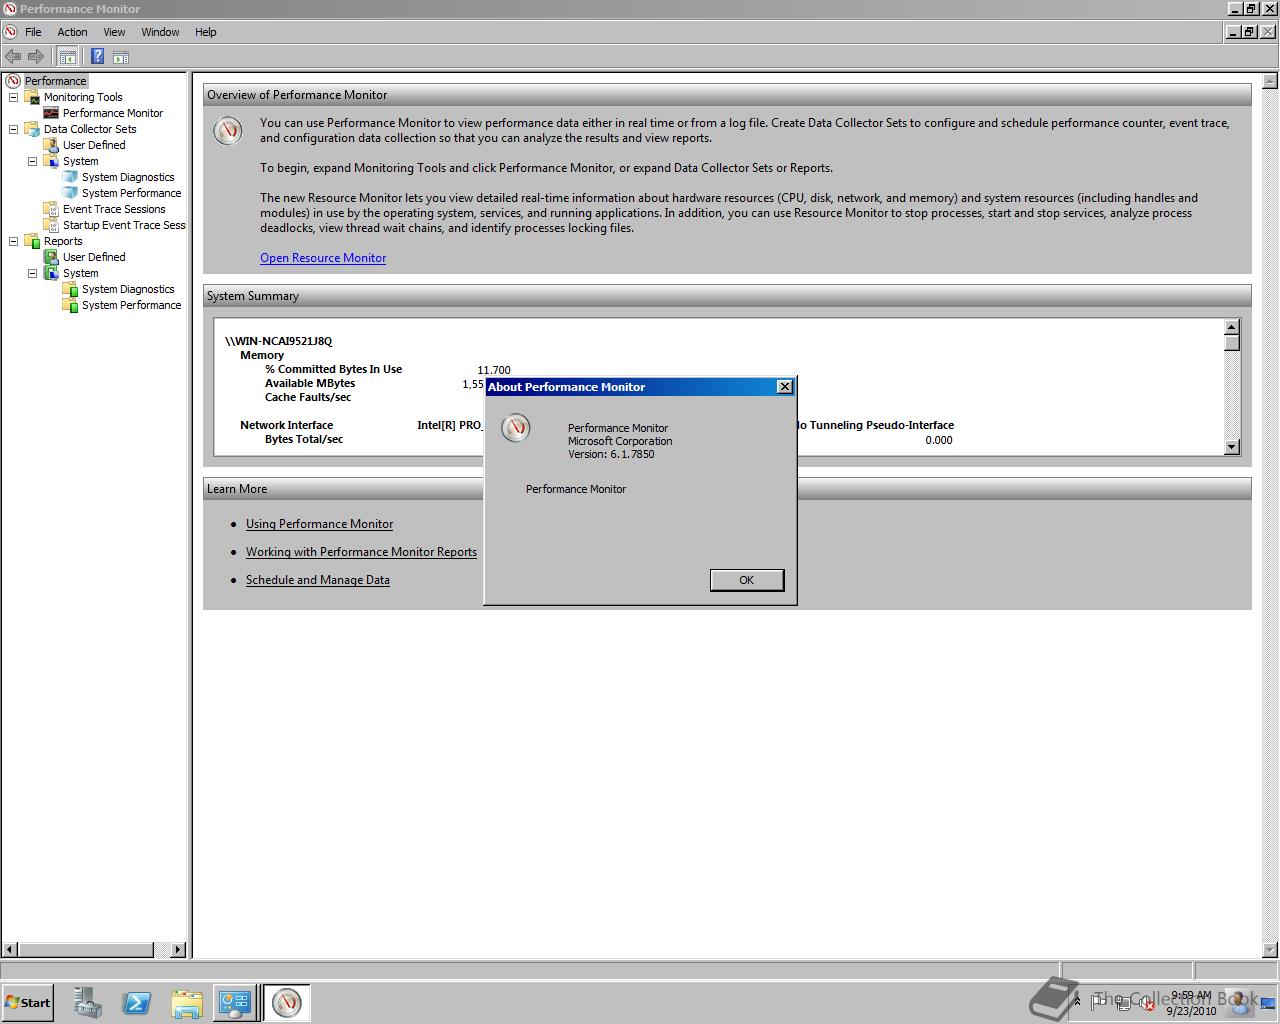Select System Performance report folder under Reports
Screen dimensions: 1280x1024
pyautogui.click(x=70, y=305)
